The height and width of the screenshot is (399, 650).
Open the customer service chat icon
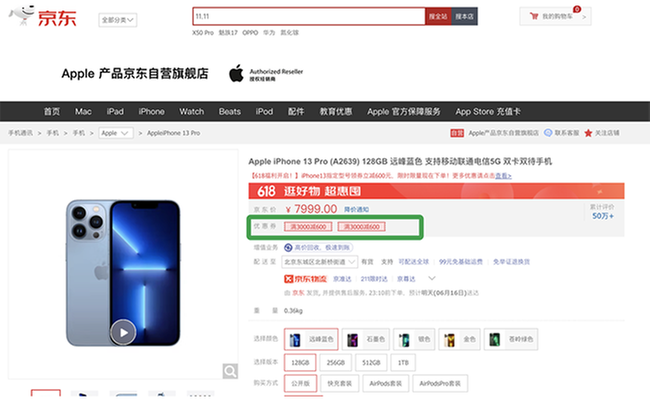click(548, 133)
